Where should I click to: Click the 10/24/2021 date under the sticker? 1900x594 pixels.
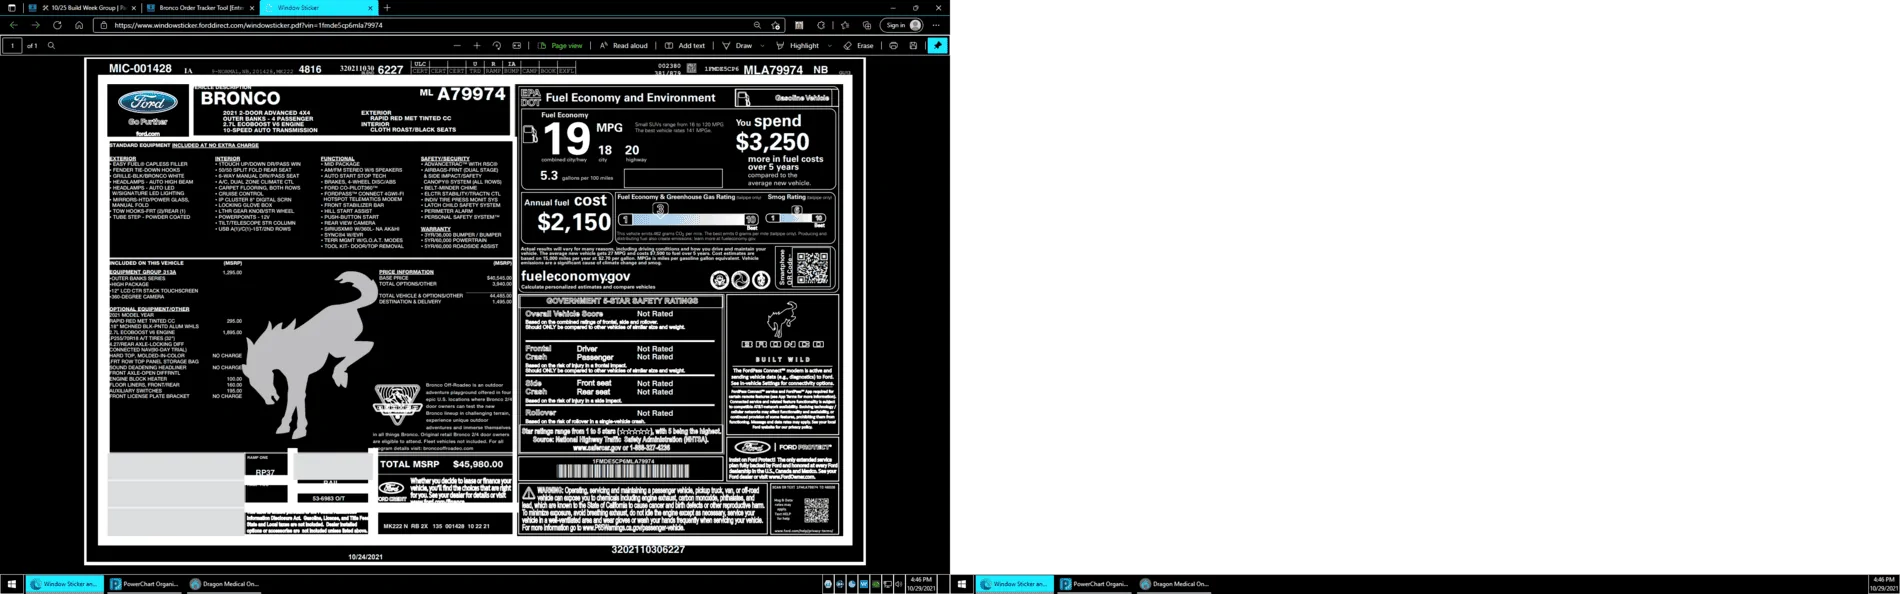365,557
